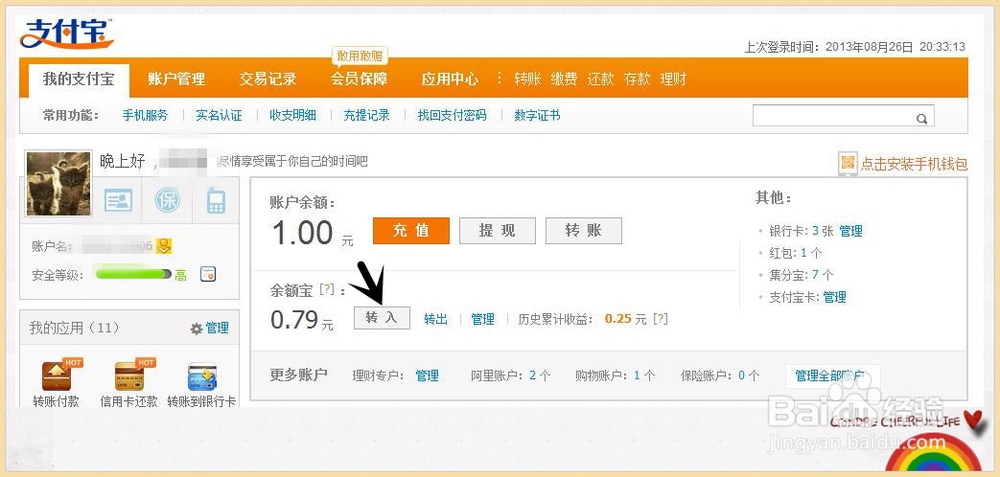Image resolution: width=1000 pixels, height=477 pixels.
Task: Open the ID card profile icon
Action: pos(119,201)
